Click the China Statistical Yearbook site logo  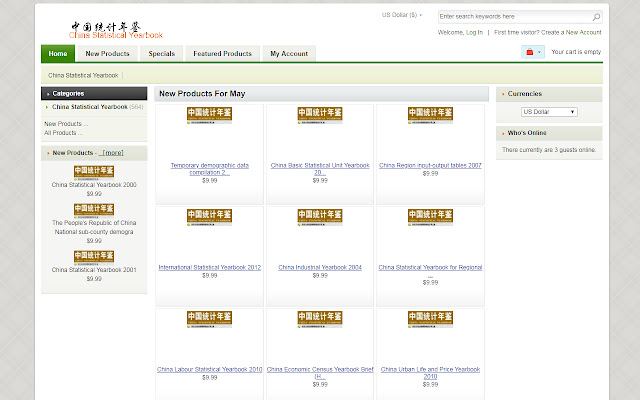click(116, 30)
